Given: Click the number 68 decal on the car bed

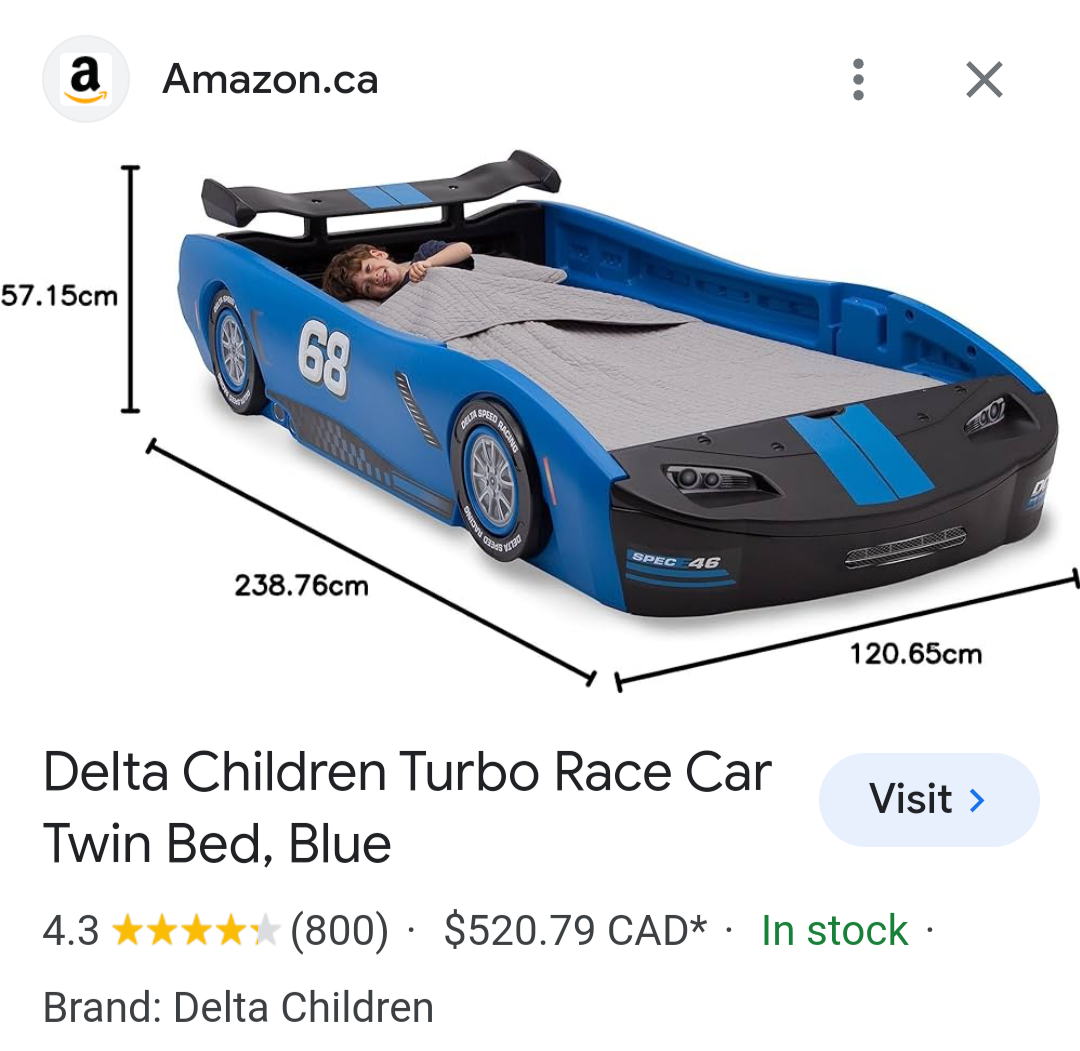Looking at the screenshot, I should tap(324, 357).
